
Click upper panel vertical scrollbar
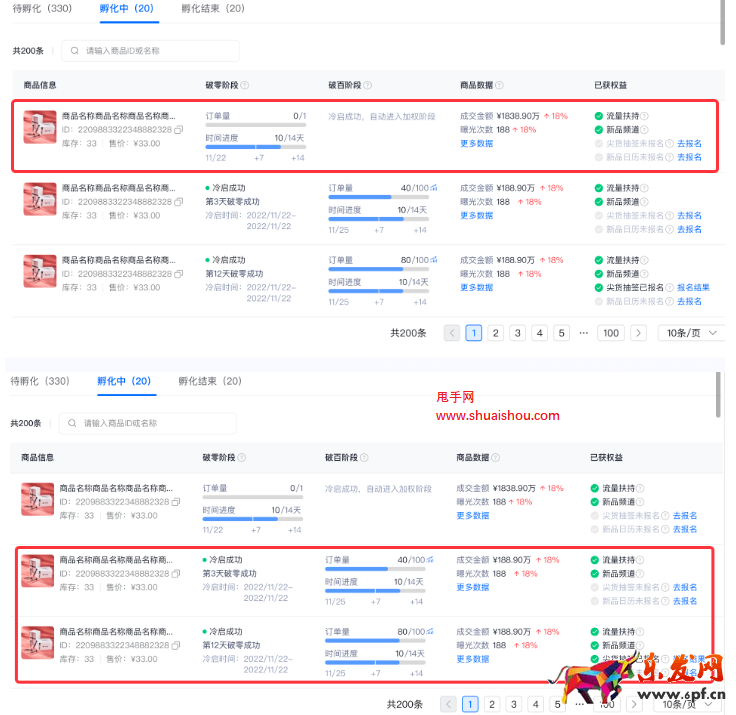722,23
